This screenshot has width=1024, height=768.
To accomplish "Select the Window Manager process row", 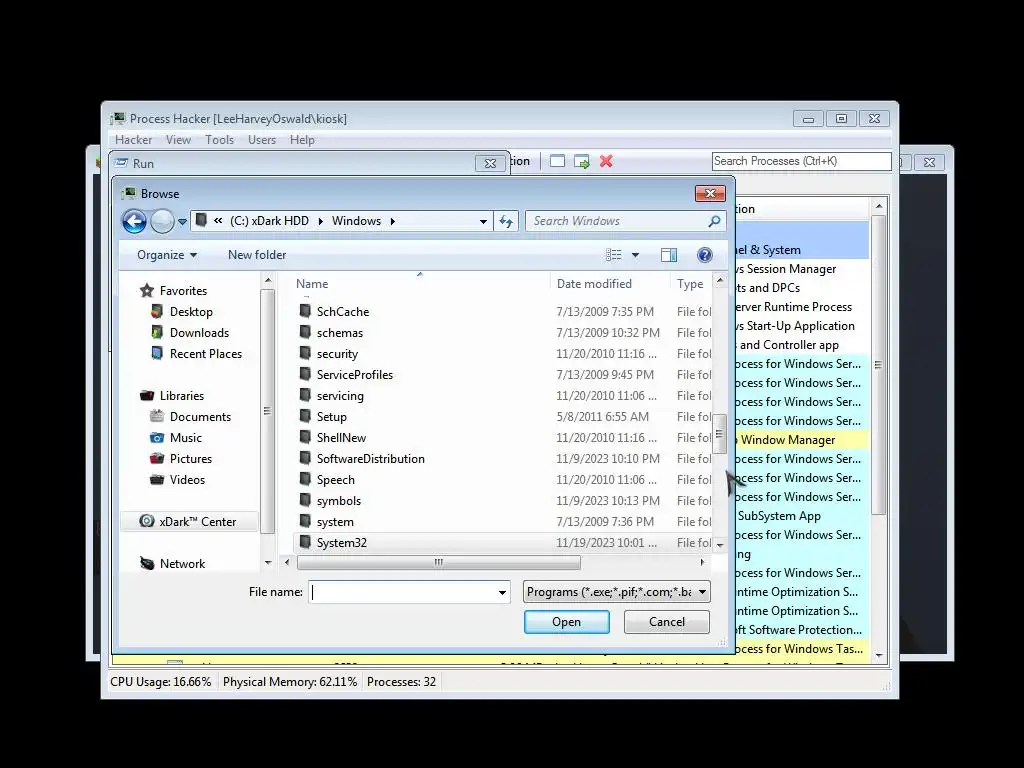I will 802,440.
